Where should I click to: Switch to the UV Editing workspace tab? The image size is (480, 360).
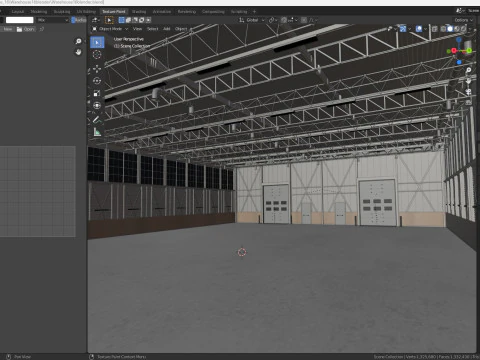(x=86, y=12)
